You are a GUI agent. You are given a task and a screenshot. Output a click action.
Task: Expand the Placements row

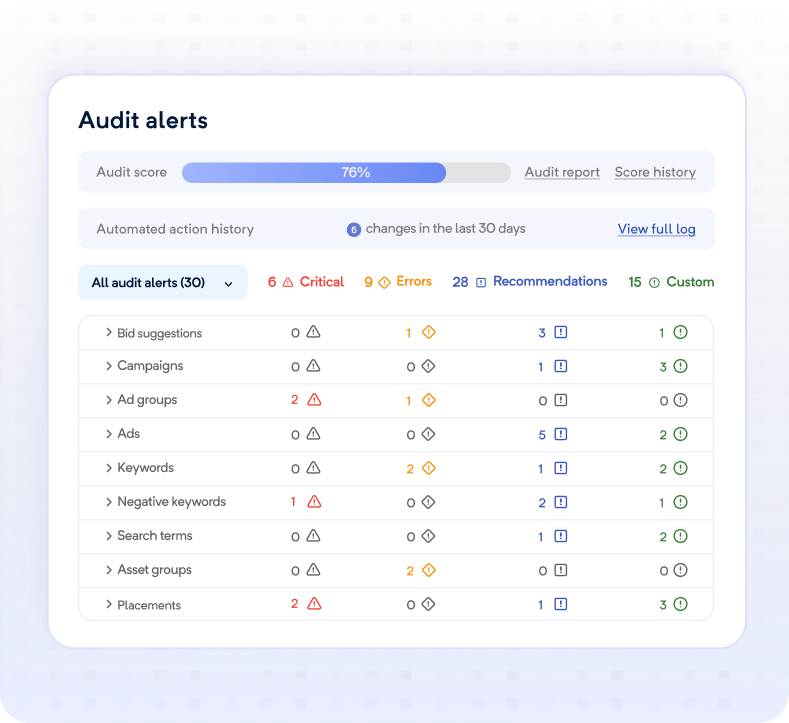[108, 604]
